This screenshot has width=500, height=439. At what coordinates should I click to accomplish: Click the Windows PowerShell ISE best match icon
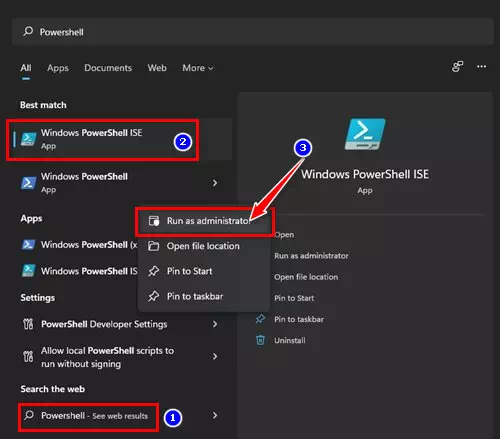[x=28, y=139]
